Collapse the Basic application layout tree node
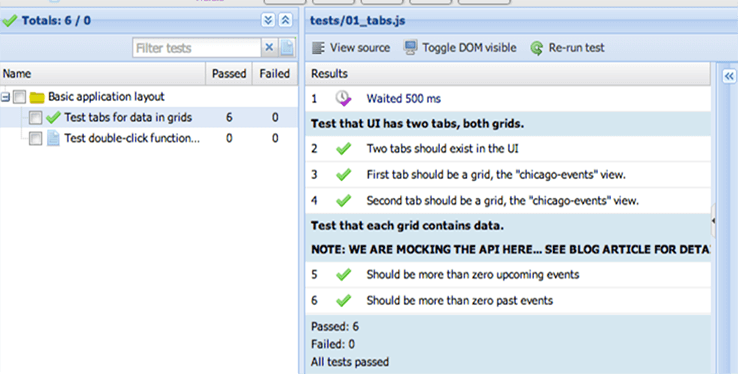Screen dimensions: 738x374 click(5, 97)
